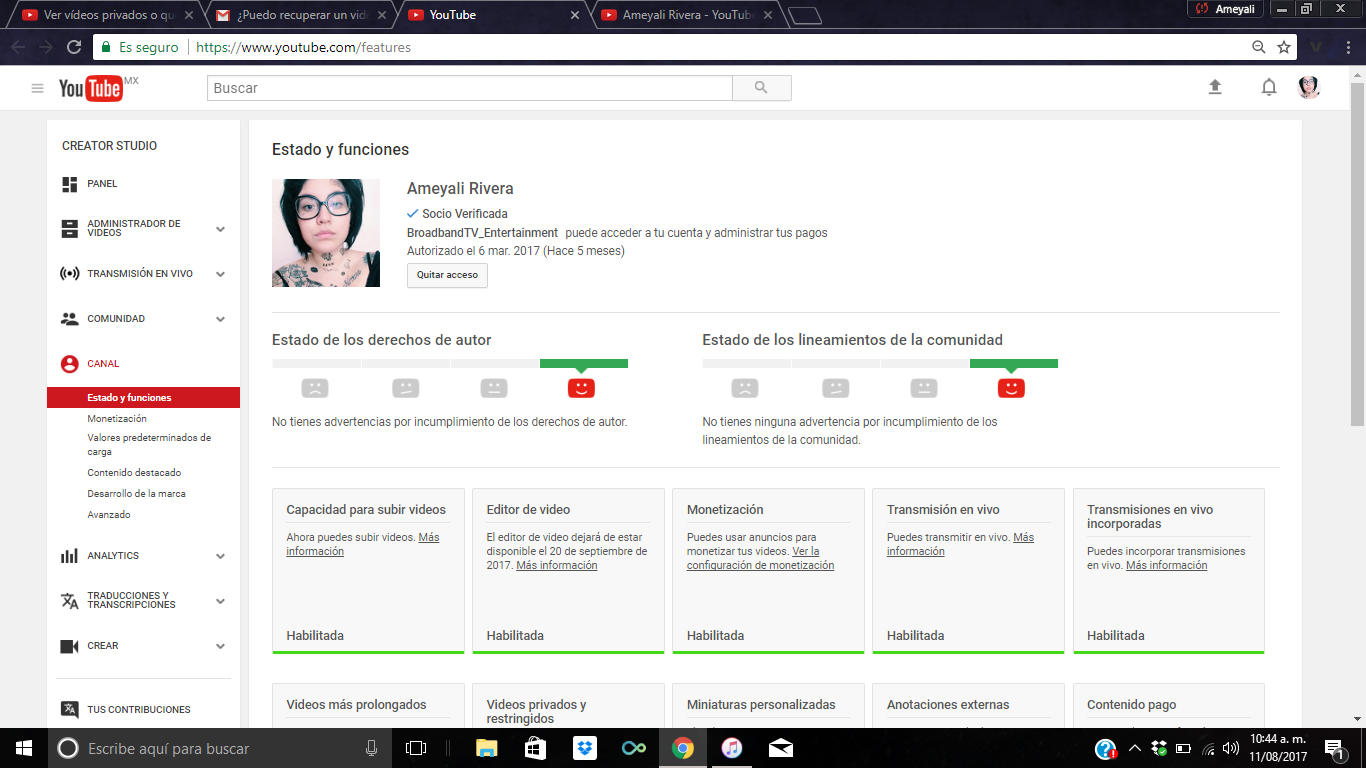The width and height of the screenshot is (1366, 768).
Task: Click the browser back arrow
Action: tap(18, 47)
